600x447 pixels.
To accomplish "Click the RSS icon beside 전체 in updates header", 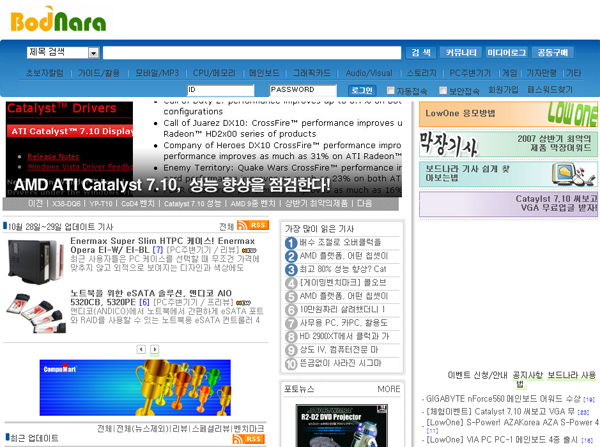I will click(253, 225).
